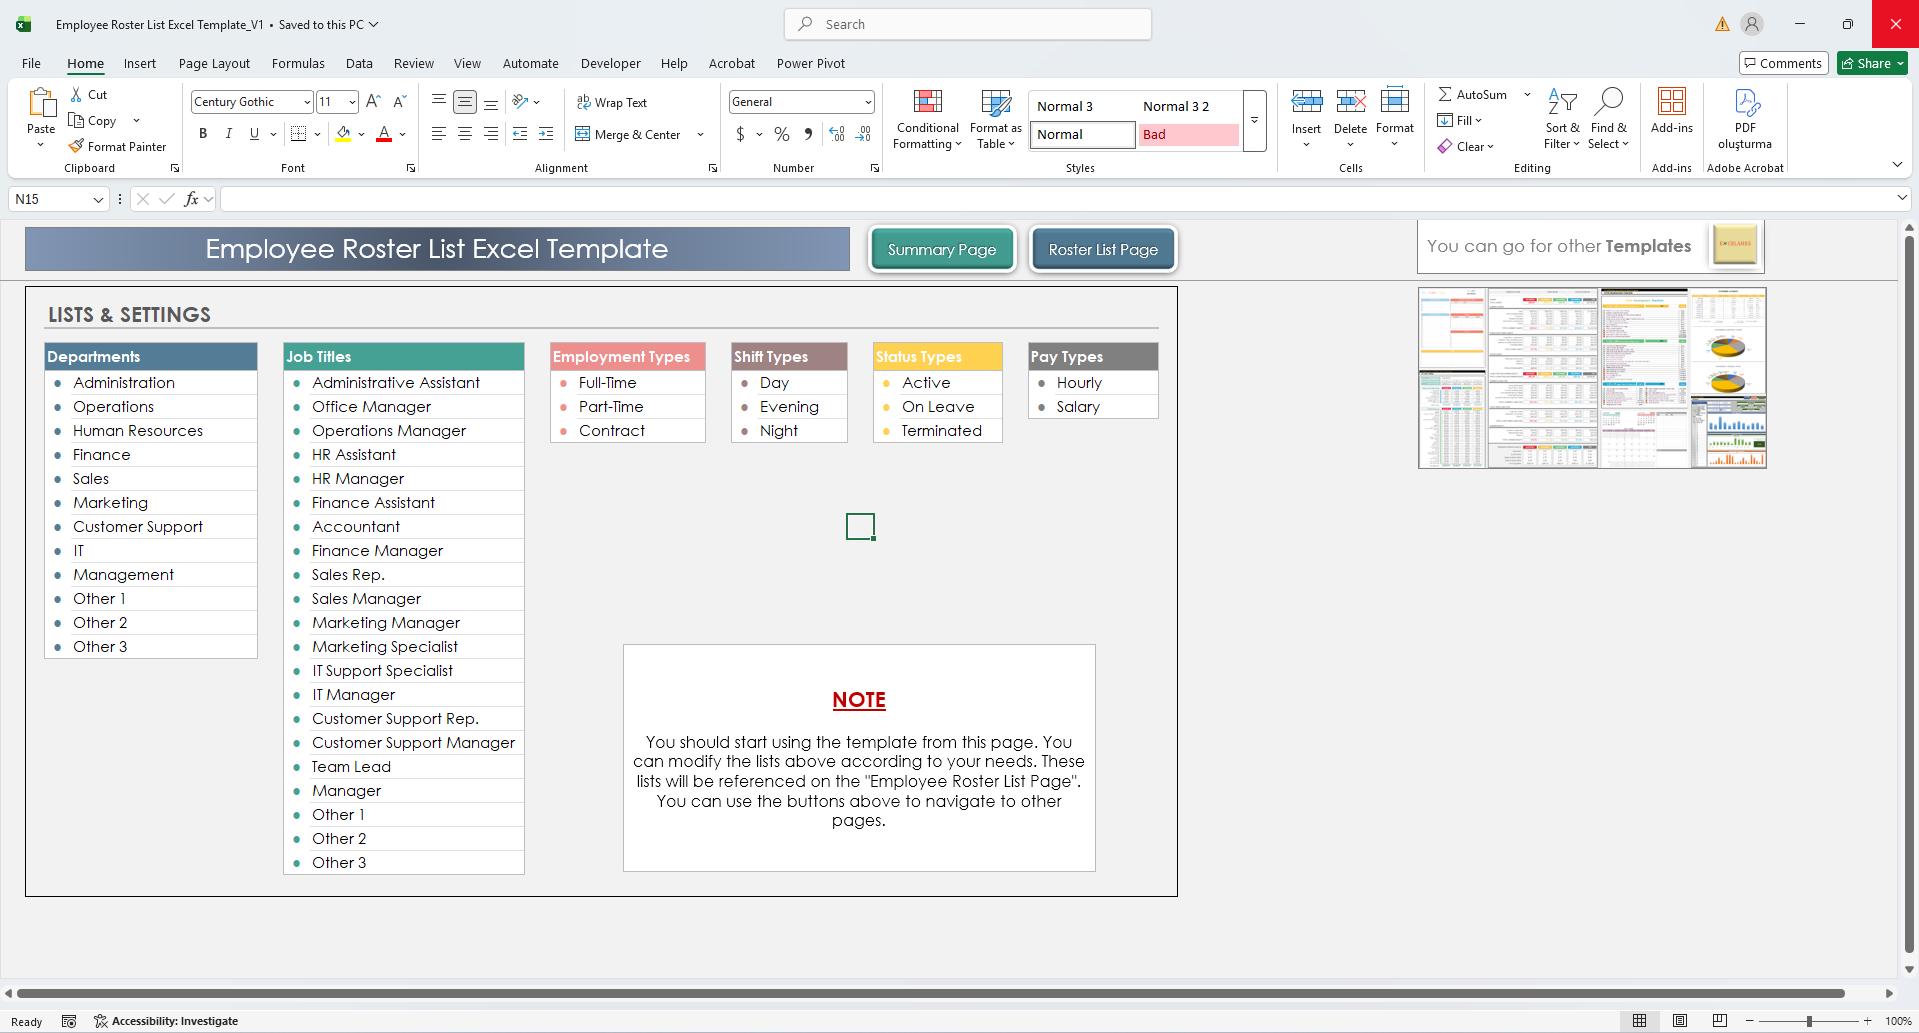This screenshot has width=1919, height=1033.
Task: Open the Add-ins button
Action: click(1671, 111)
